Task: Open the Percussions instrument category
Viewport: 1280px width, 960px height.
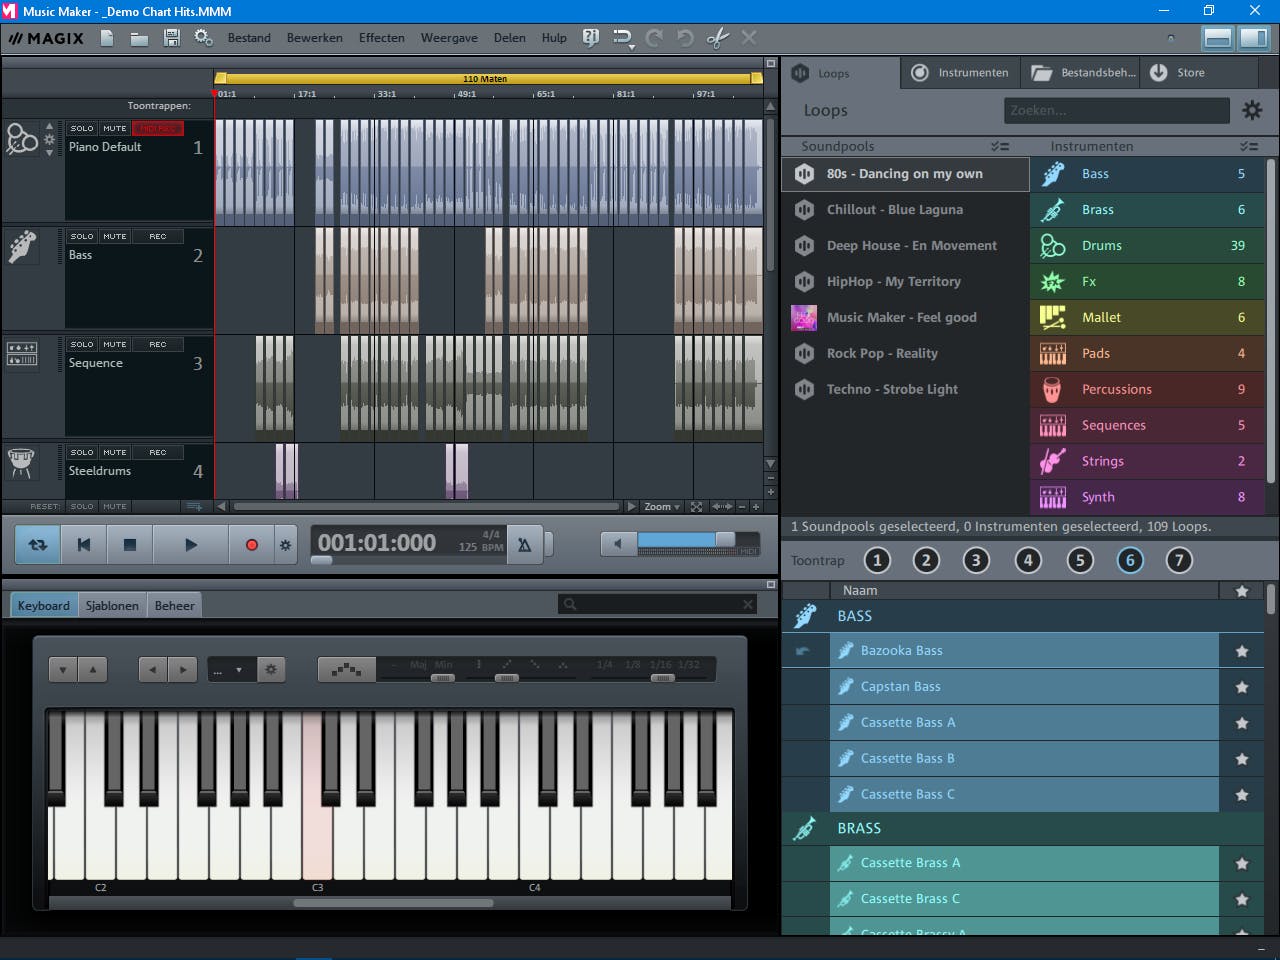Action: [x=1115, y=389]
